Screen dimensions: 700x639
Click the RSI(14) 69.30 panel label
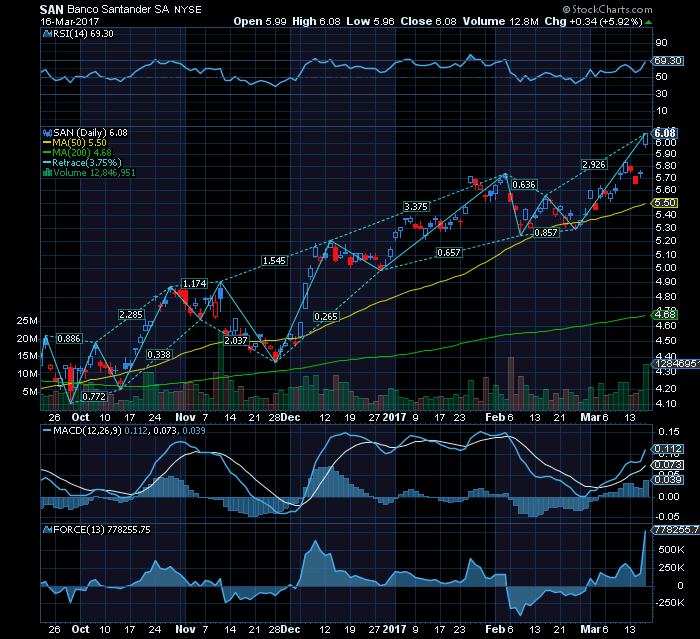coord(83,34)
